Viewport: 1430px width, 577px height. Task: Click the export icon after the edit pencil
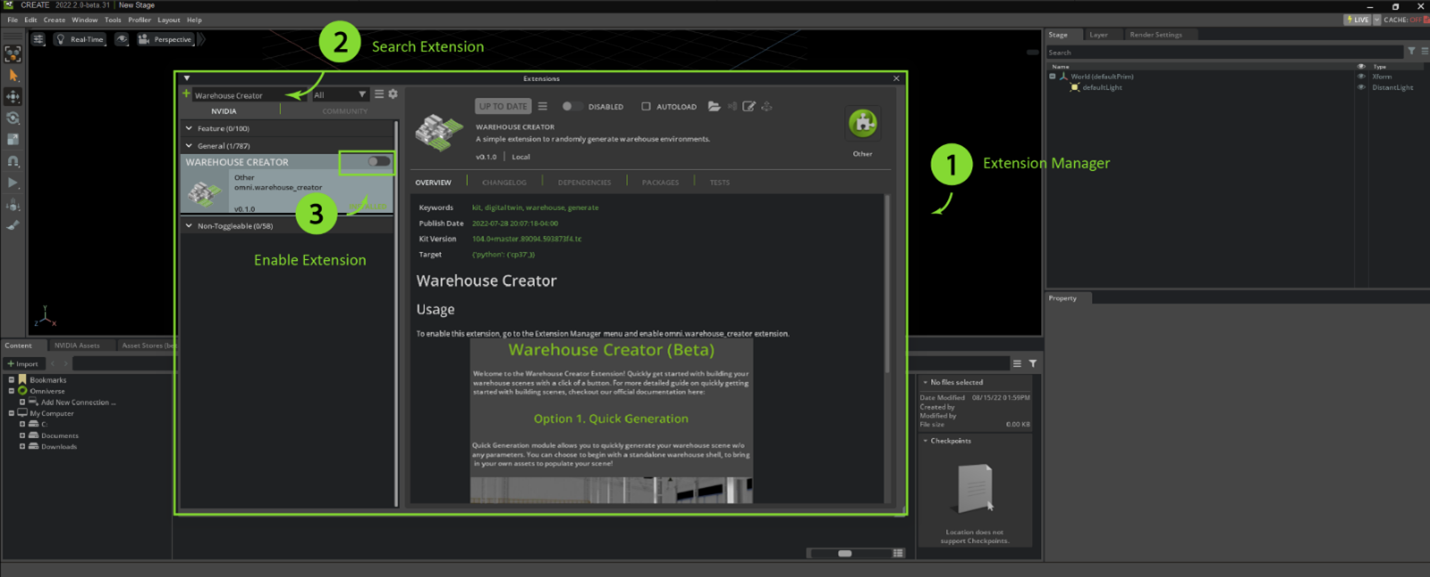tap(767, 106)
